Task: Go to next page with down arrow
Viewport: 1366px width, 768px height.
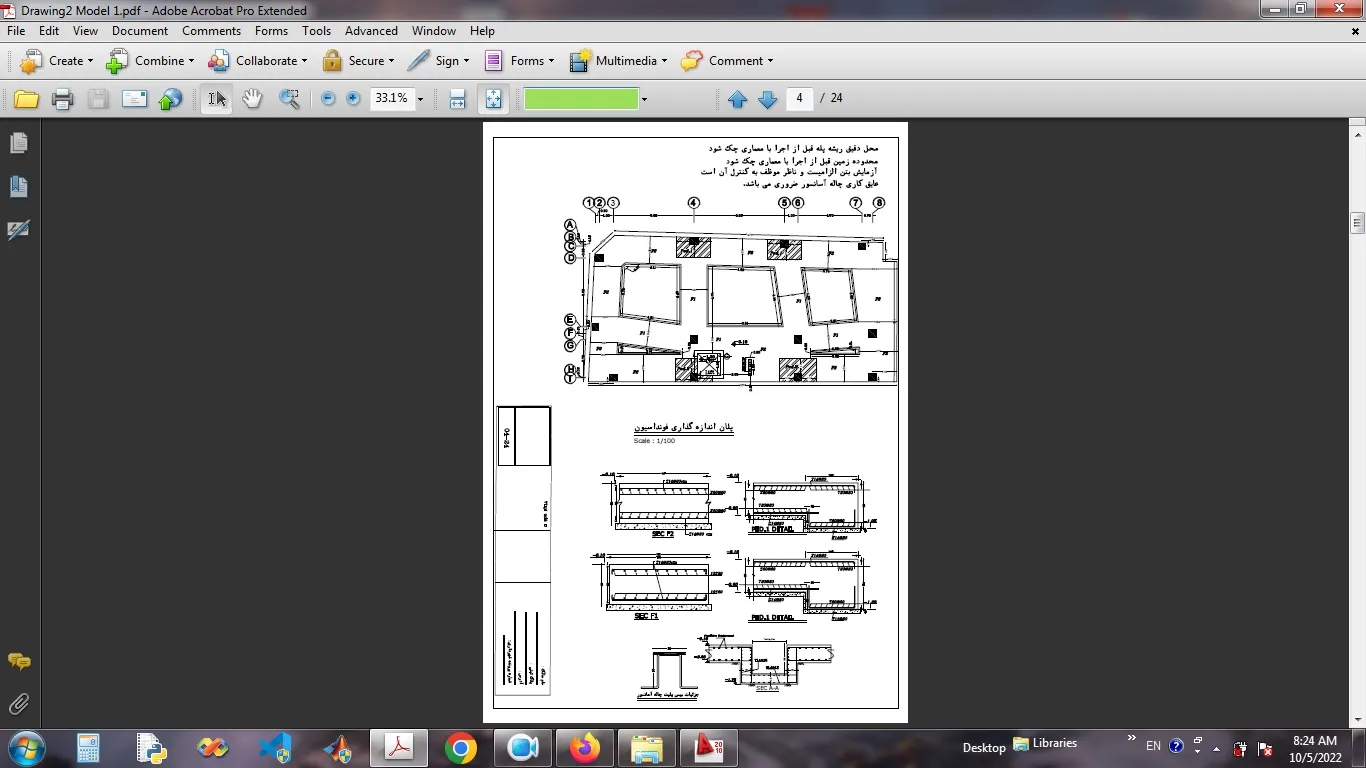Action: [x=767, y=99]
